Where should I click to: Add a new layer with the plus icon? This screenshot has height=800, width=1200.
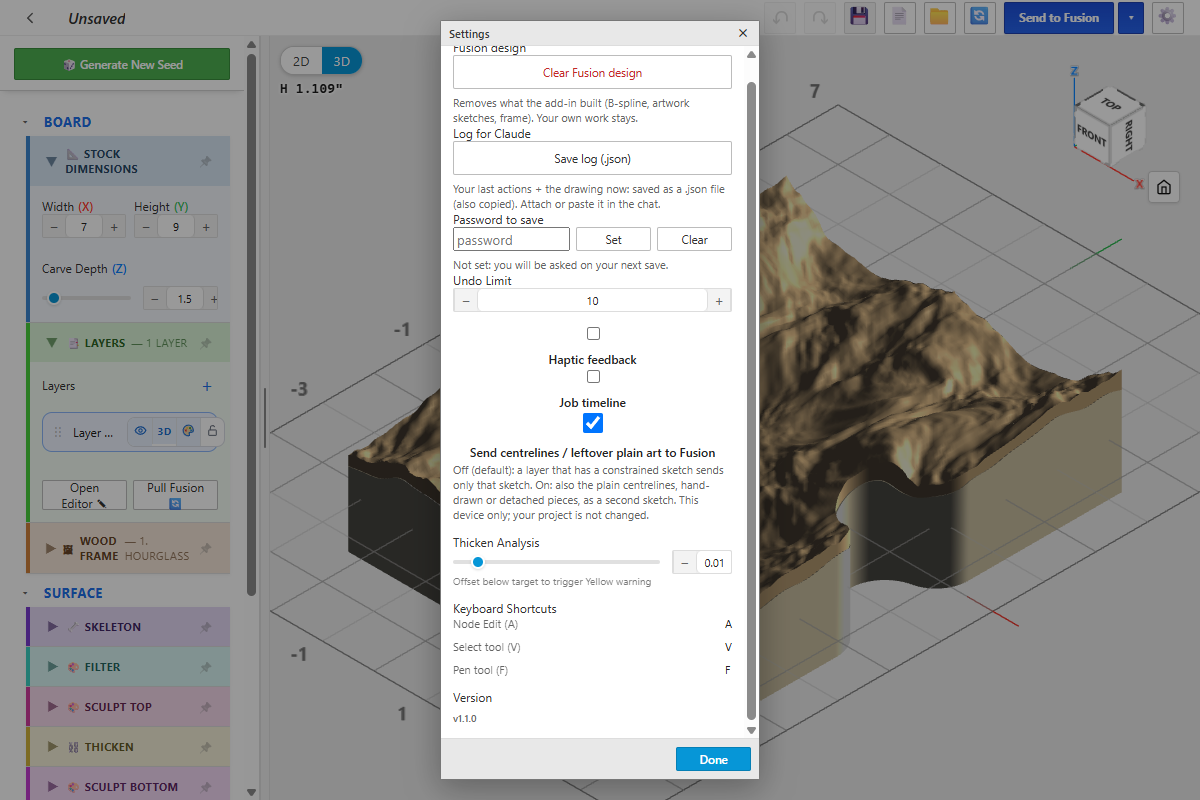(207, 386)
